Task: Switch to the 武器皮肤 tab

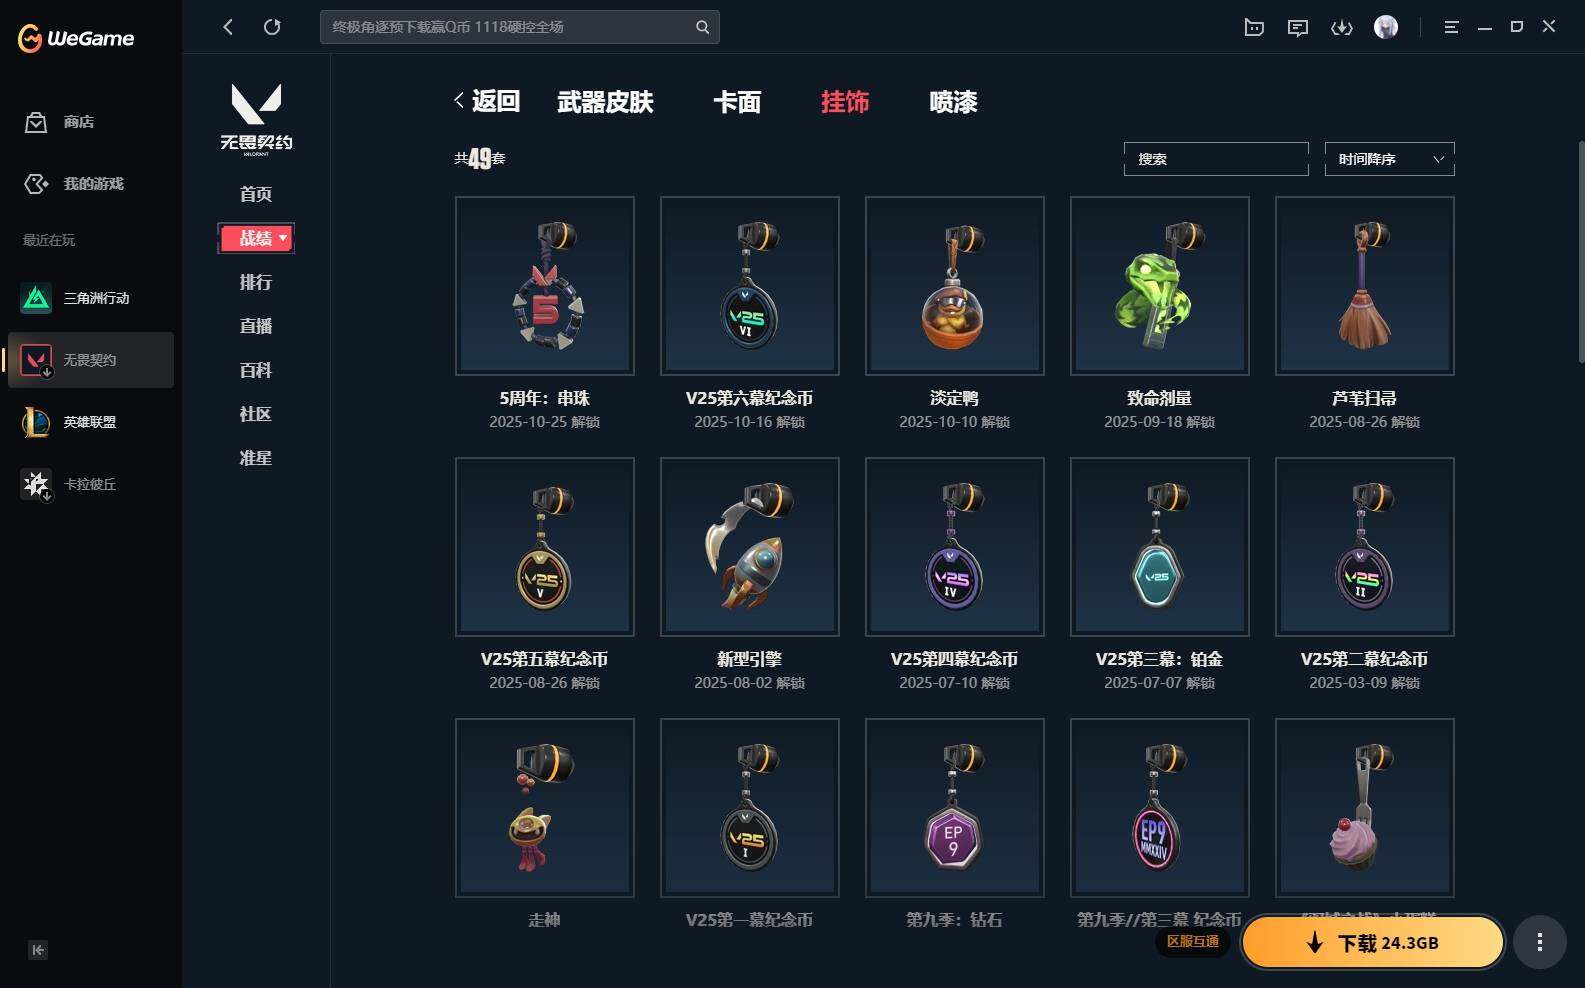Action: (x=605, y=102)
